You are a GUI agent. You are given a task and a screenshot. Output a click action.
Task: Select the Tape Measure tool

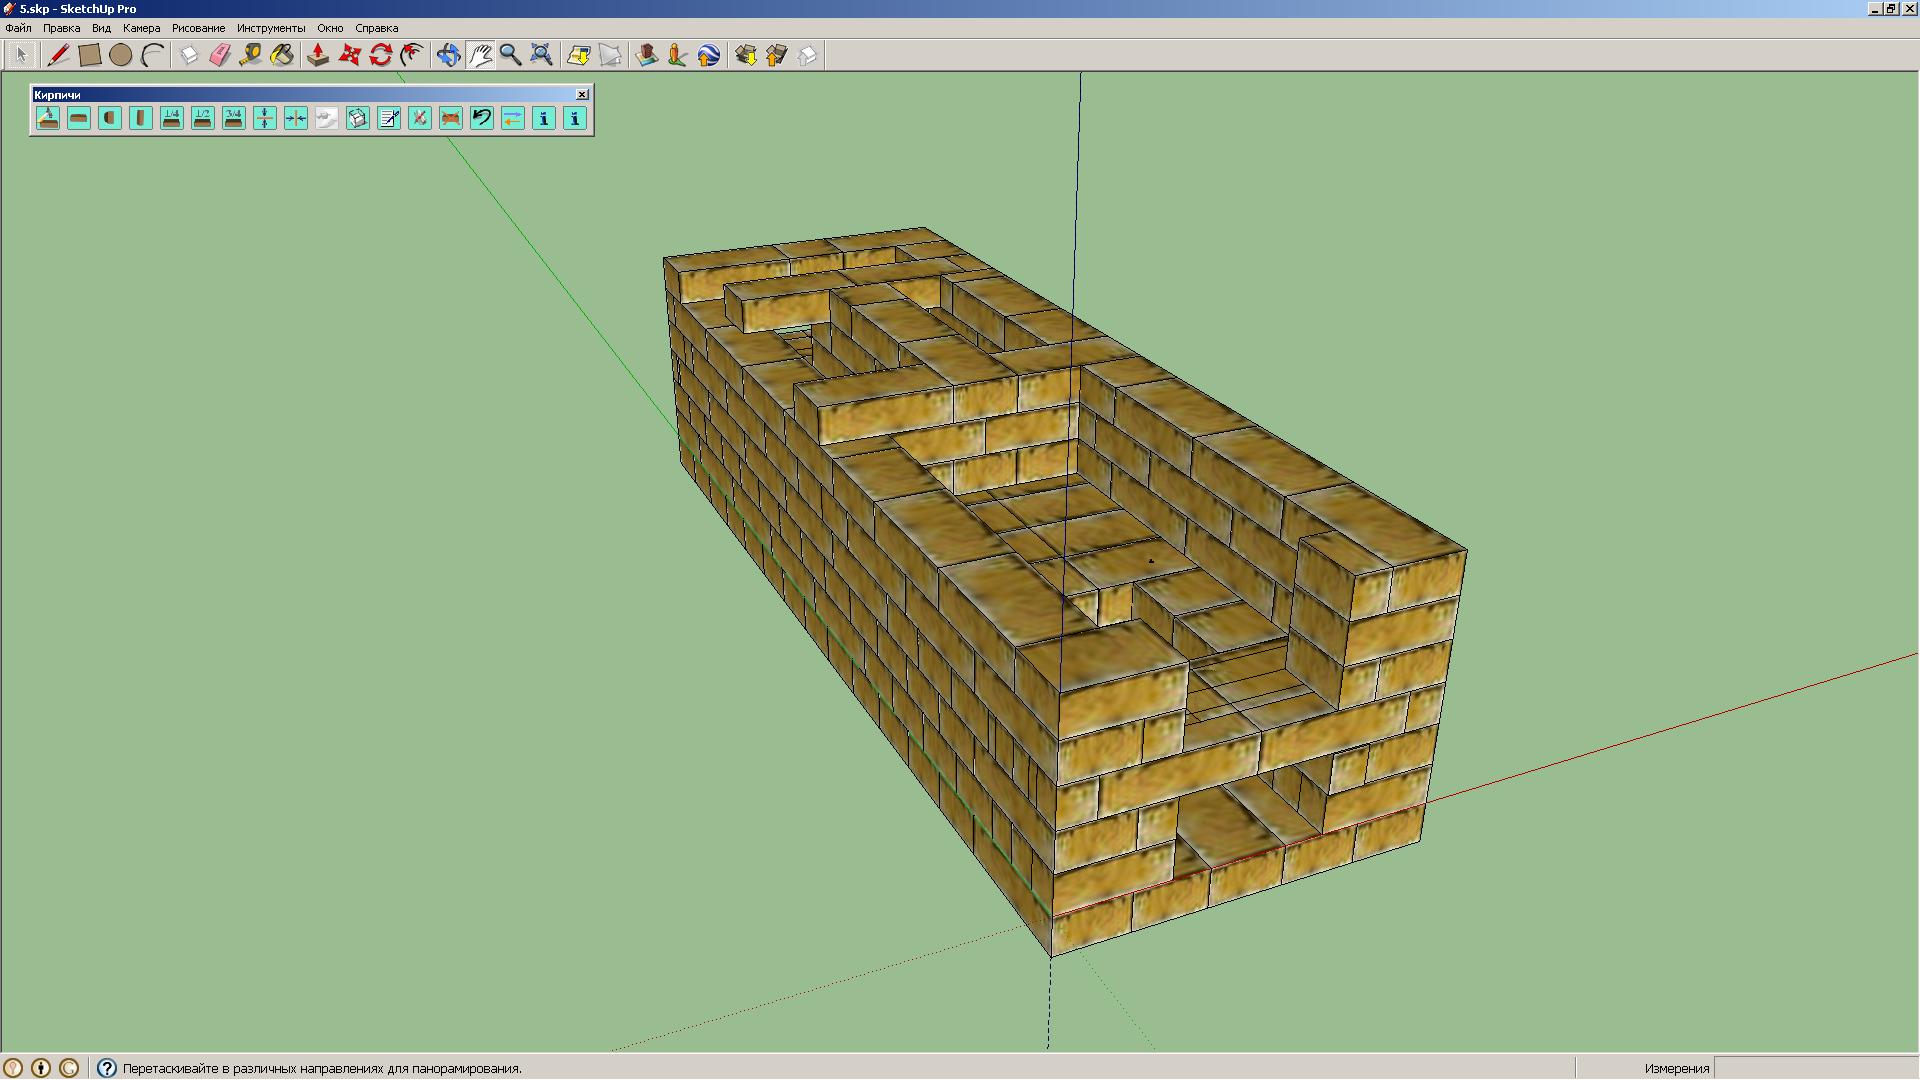tap(251, 55)
